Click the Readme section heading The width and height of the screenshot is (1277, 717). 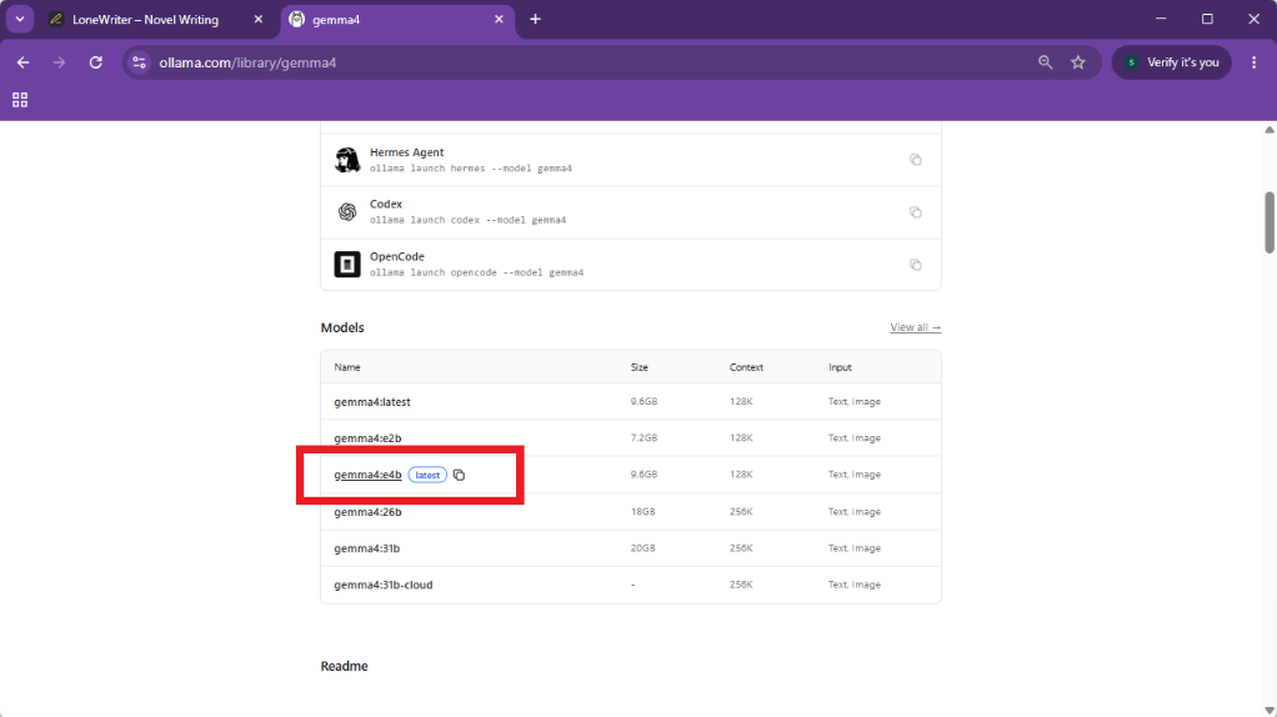point(344,666)
